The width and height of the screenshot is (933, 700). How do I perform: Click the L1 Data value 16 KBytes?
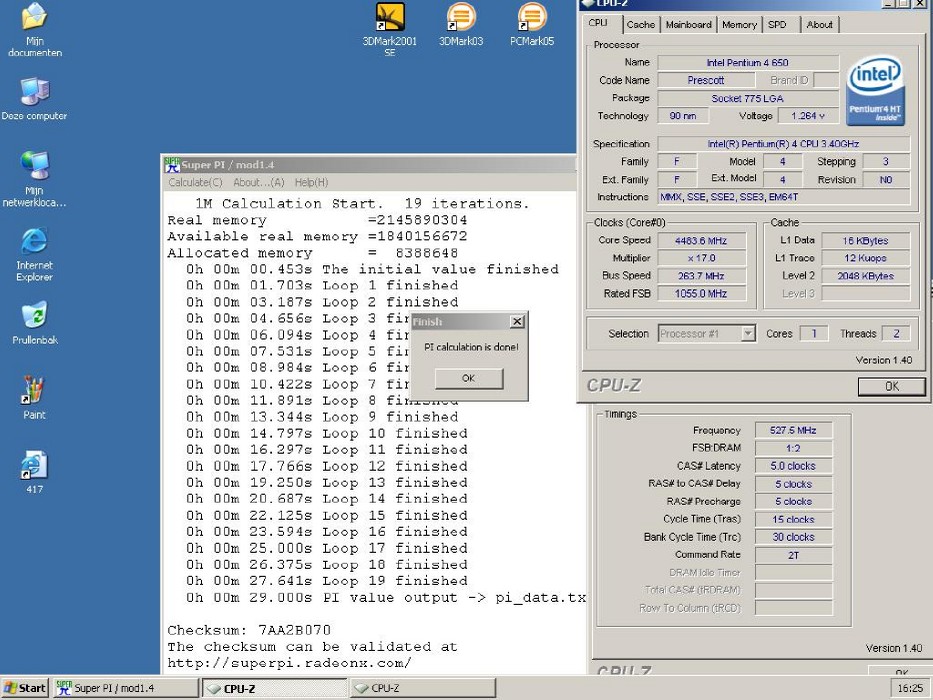[x=866, y=240]
